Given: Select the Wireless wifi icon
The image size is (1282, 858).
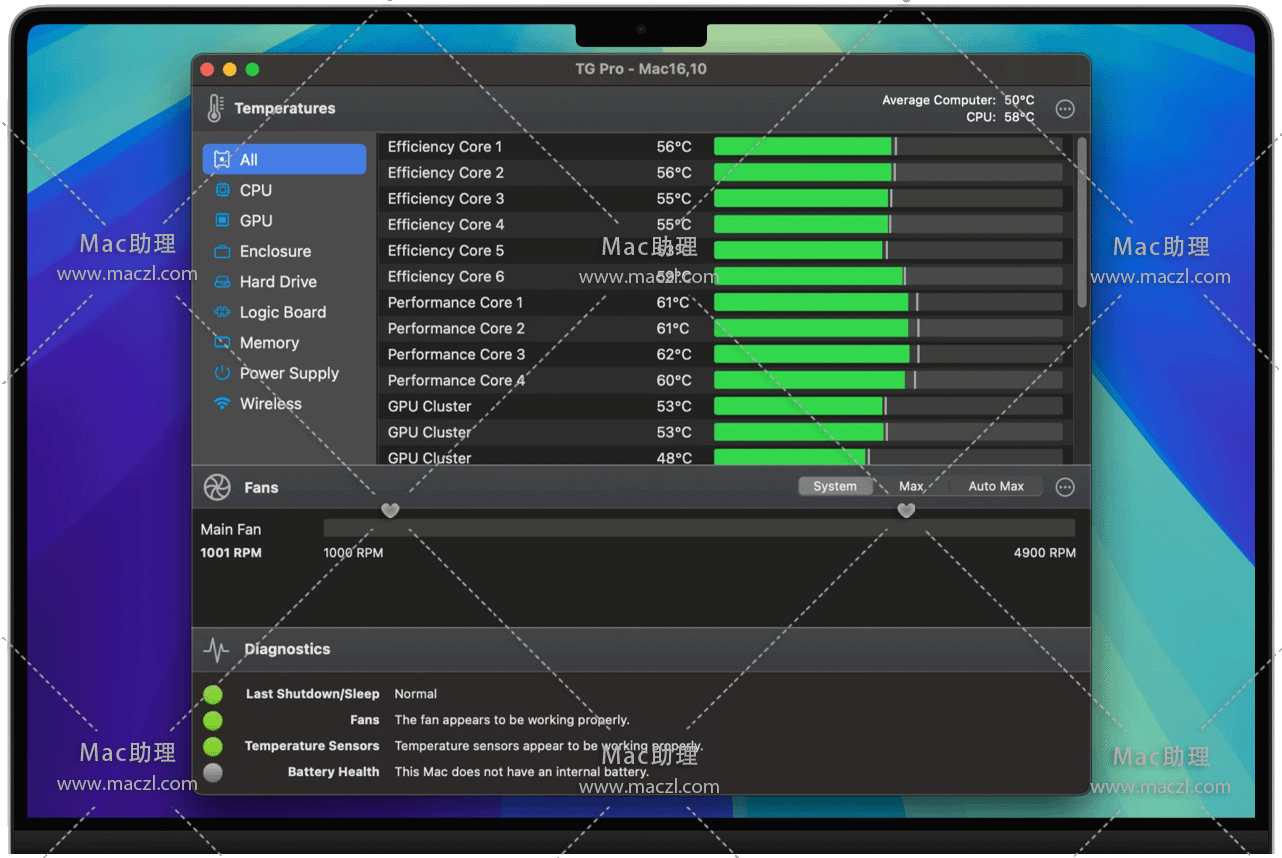Looking at the screenshot, I should [222, 404].
